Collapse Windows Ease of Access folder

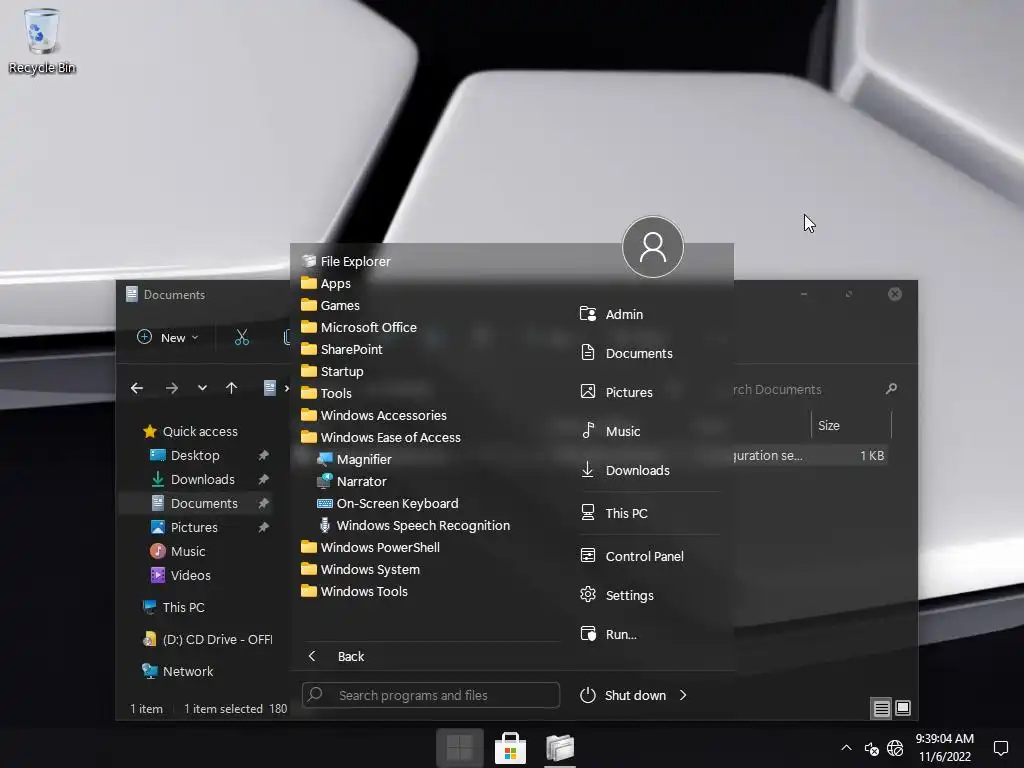pyautogui.click(x=381, y=438)
